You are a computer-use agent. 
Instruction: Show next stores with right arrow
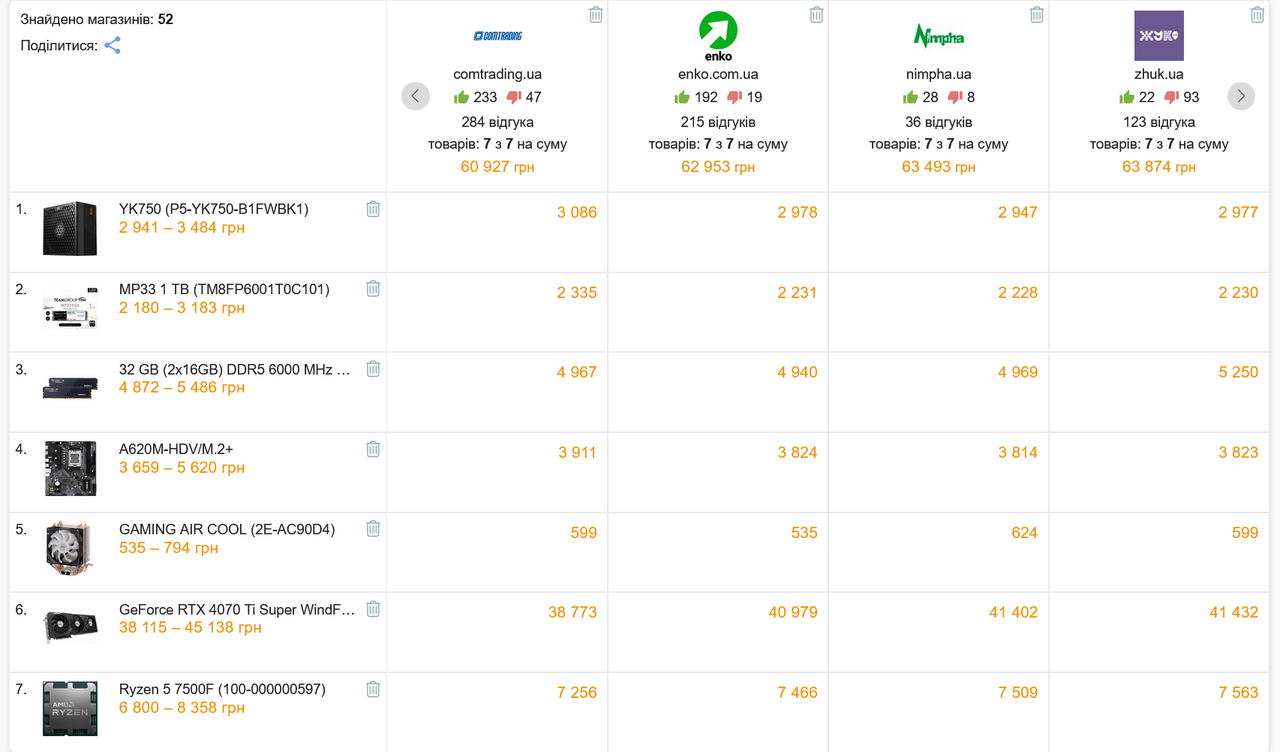1241,96
